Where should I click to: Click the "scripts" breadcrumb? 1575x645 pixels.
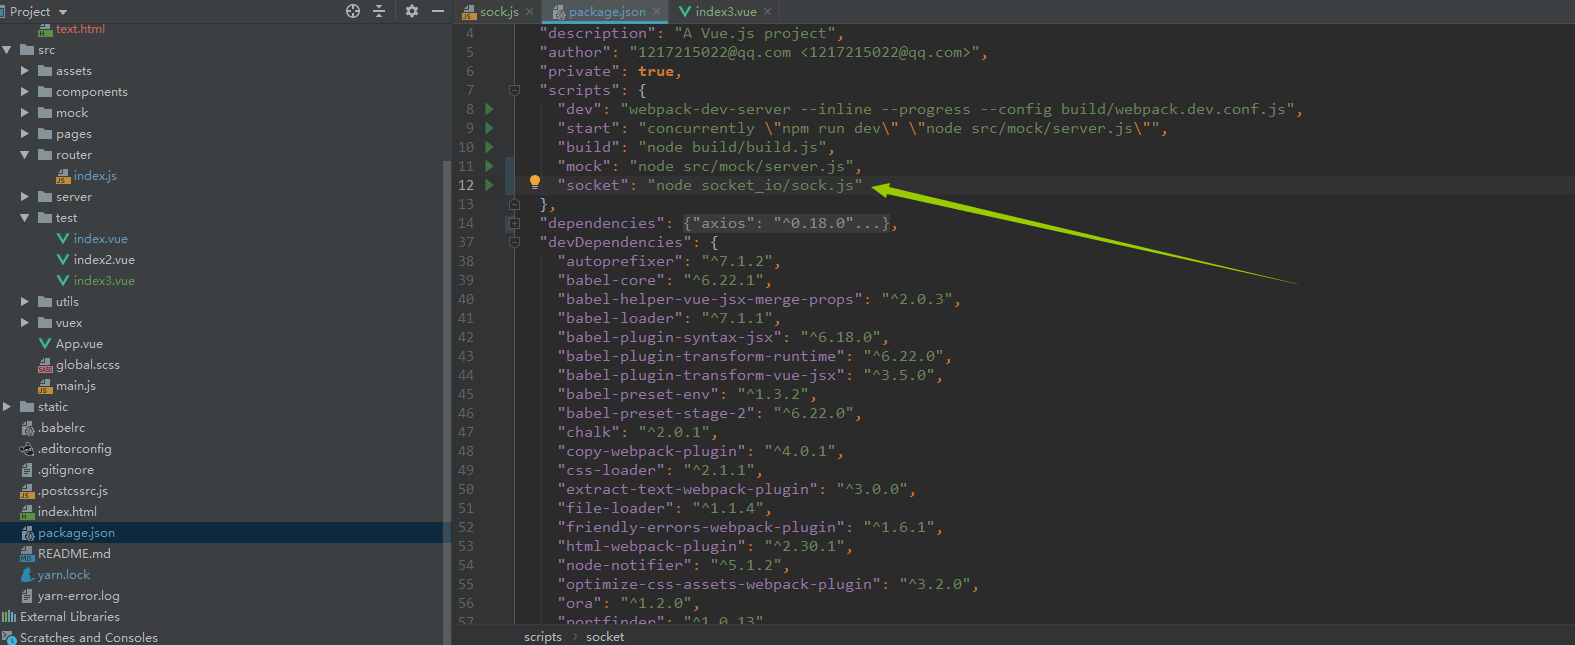[543, 637]
